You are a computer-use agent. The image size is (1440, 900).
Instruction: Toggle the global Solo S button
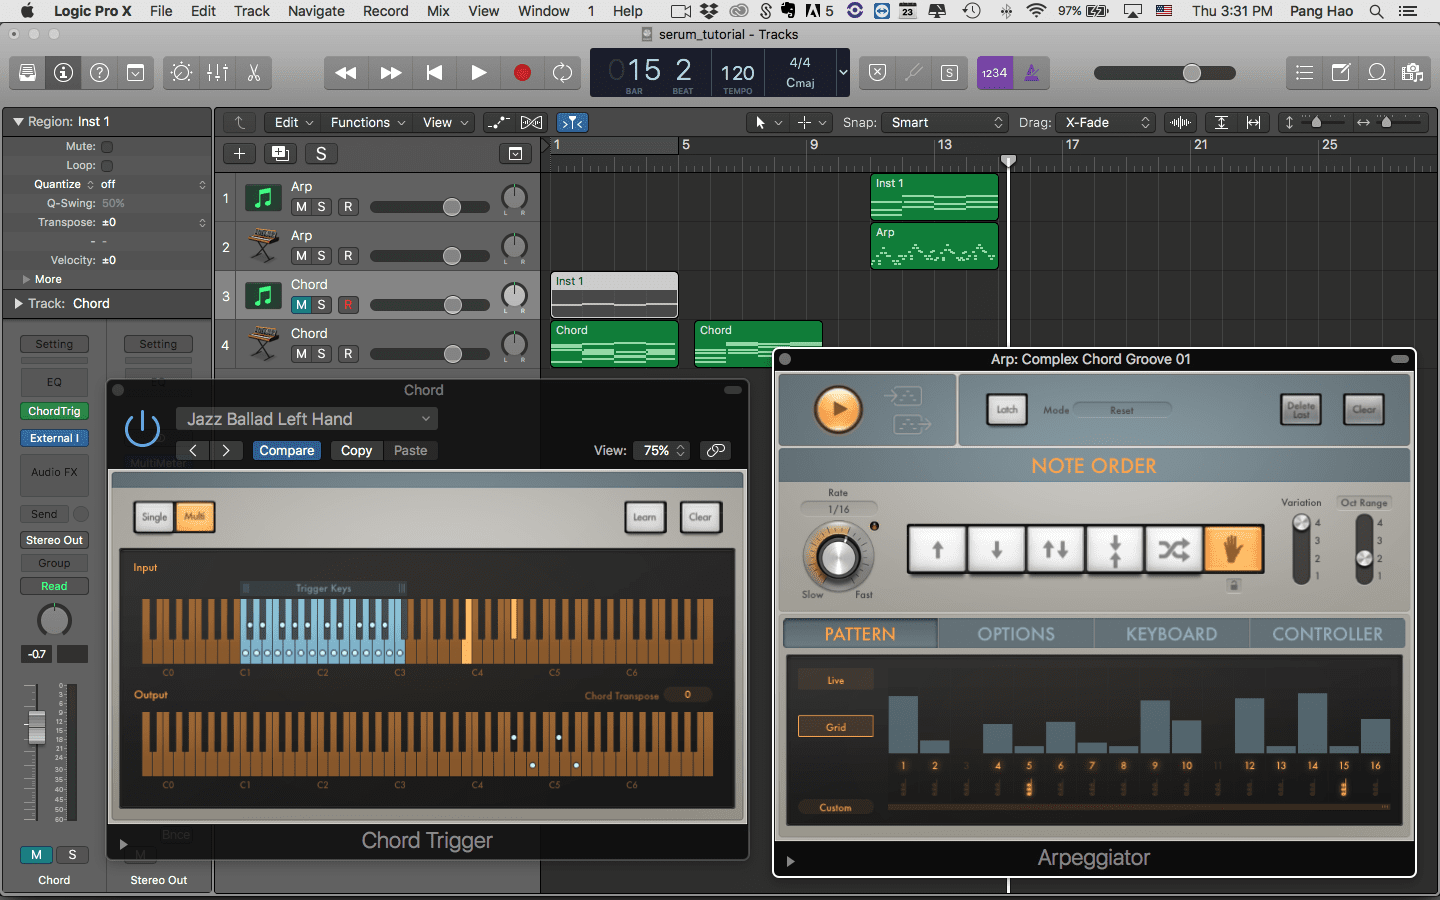[x=321, y=153]
